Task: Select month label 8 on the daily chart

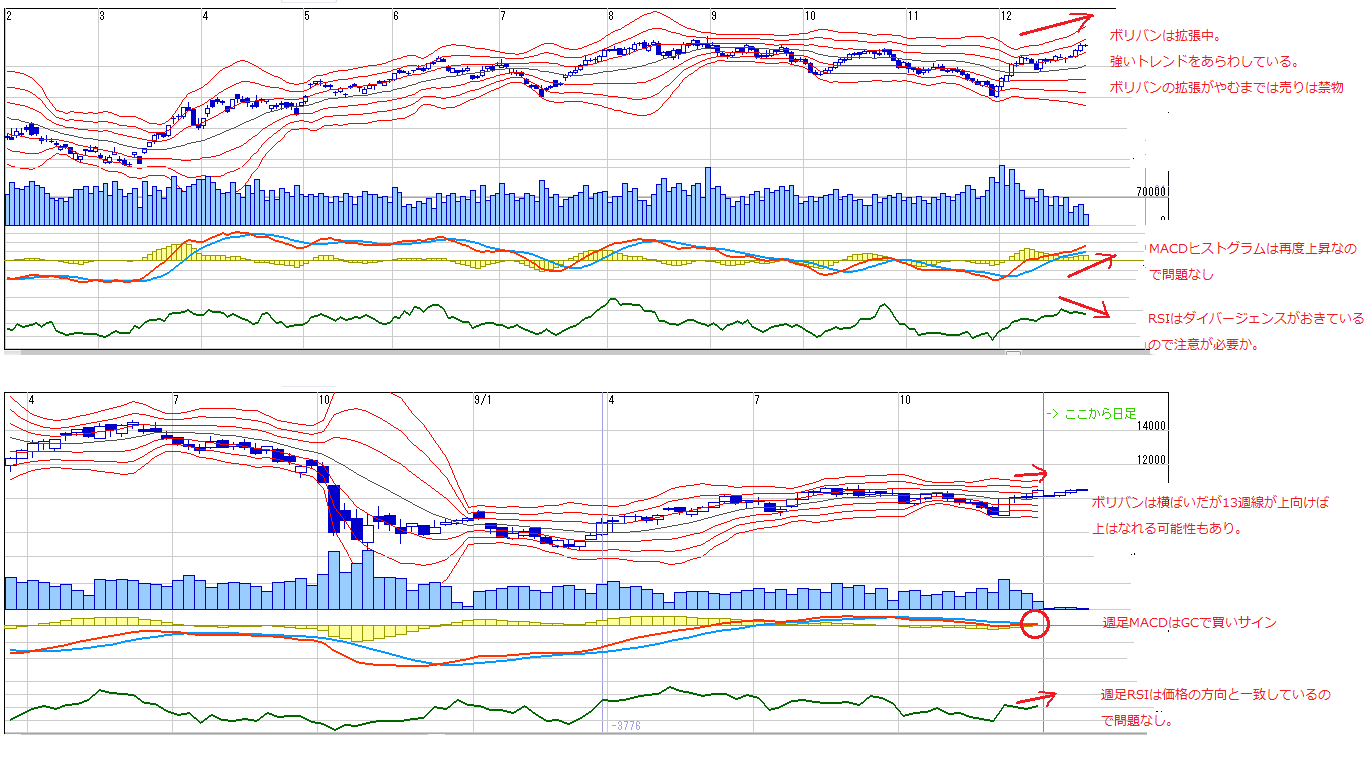Action: click(610, 16)
